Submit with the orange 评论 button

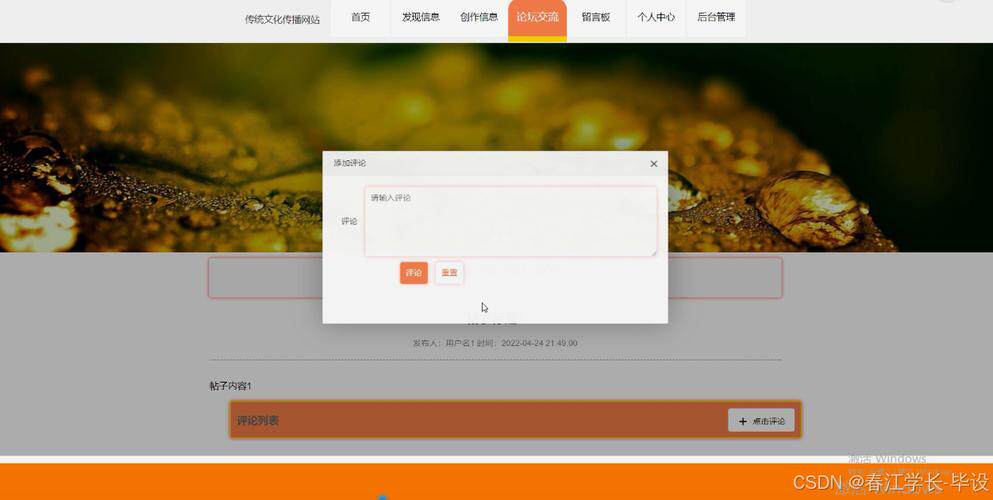[414, 273]
